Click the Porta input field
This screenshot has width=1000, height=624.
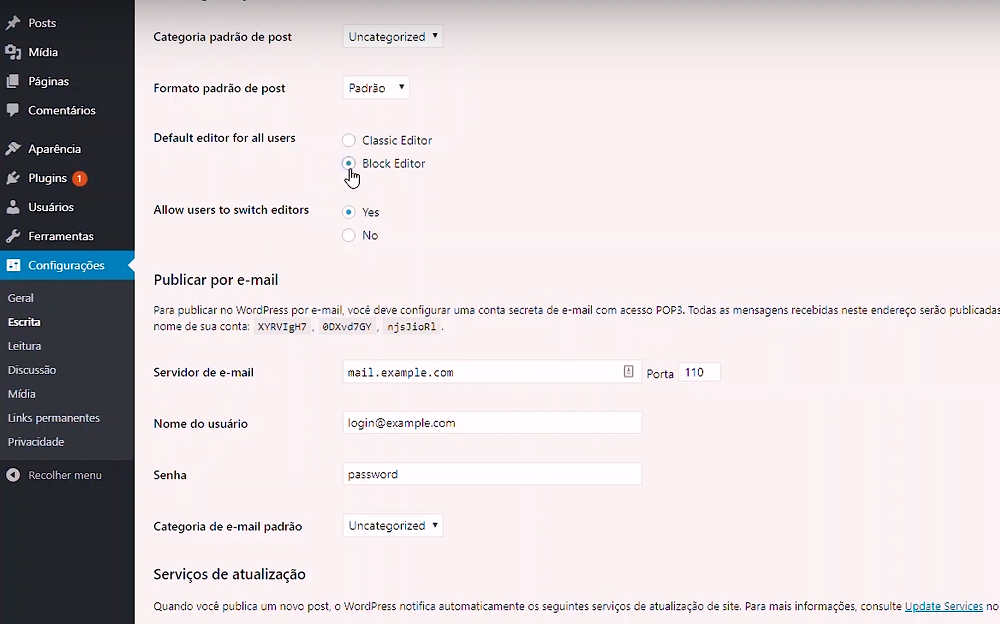pyautogui.click(x=699, y=372)
